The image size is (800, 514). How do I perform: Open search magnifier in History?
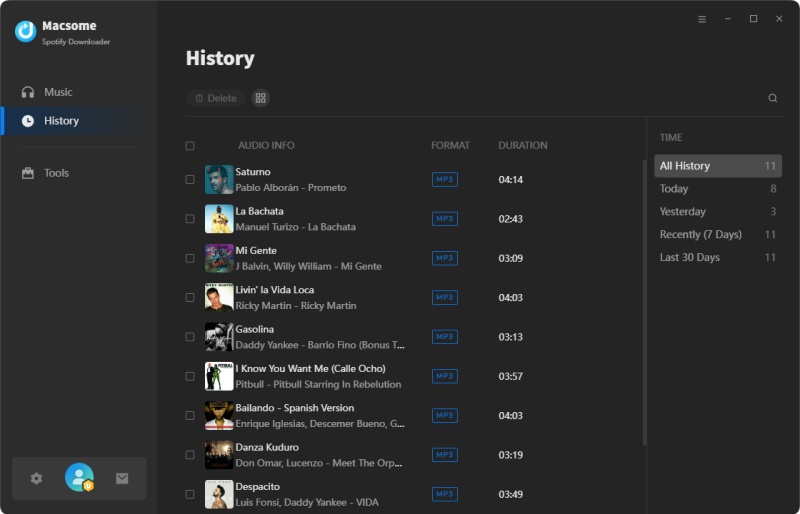click(x=772, y=98)
